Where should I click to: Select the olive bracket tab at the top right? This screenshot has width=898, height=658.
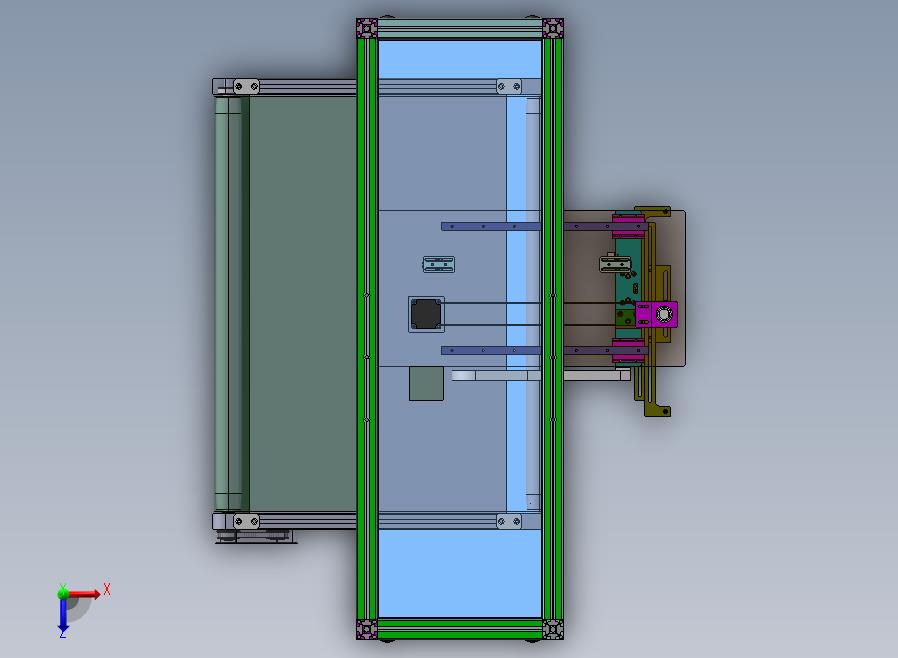click(x=653, y=211)
